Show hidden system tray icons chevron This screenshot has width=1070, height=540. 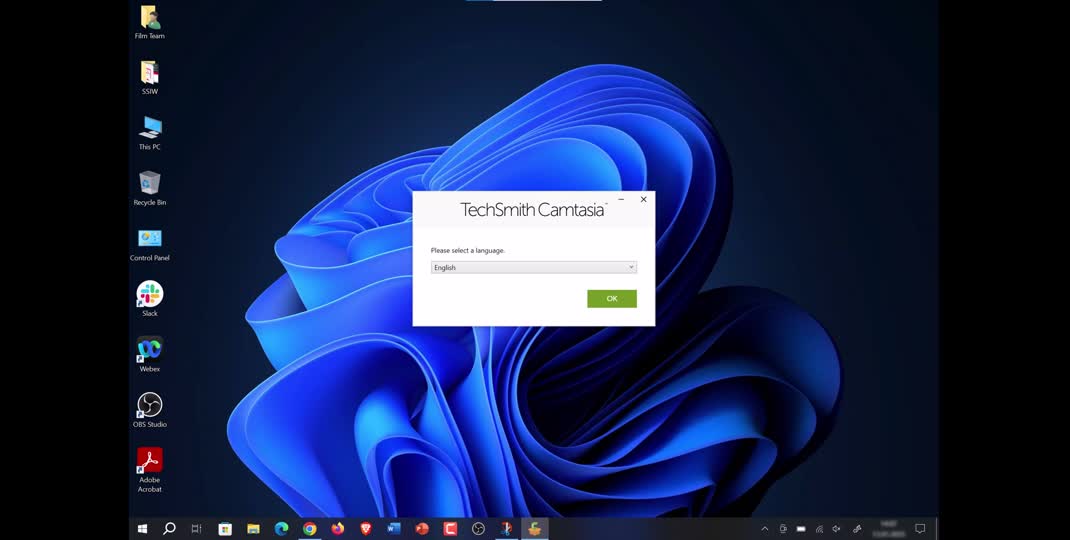[x=765, y=528]
